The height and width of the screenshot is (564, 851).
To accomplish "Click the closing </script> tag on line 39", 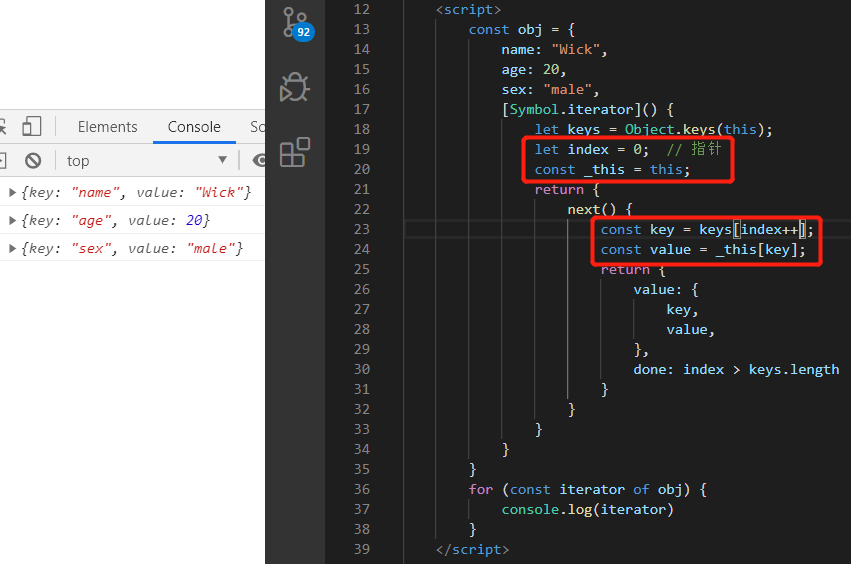I will click(472, 549).
